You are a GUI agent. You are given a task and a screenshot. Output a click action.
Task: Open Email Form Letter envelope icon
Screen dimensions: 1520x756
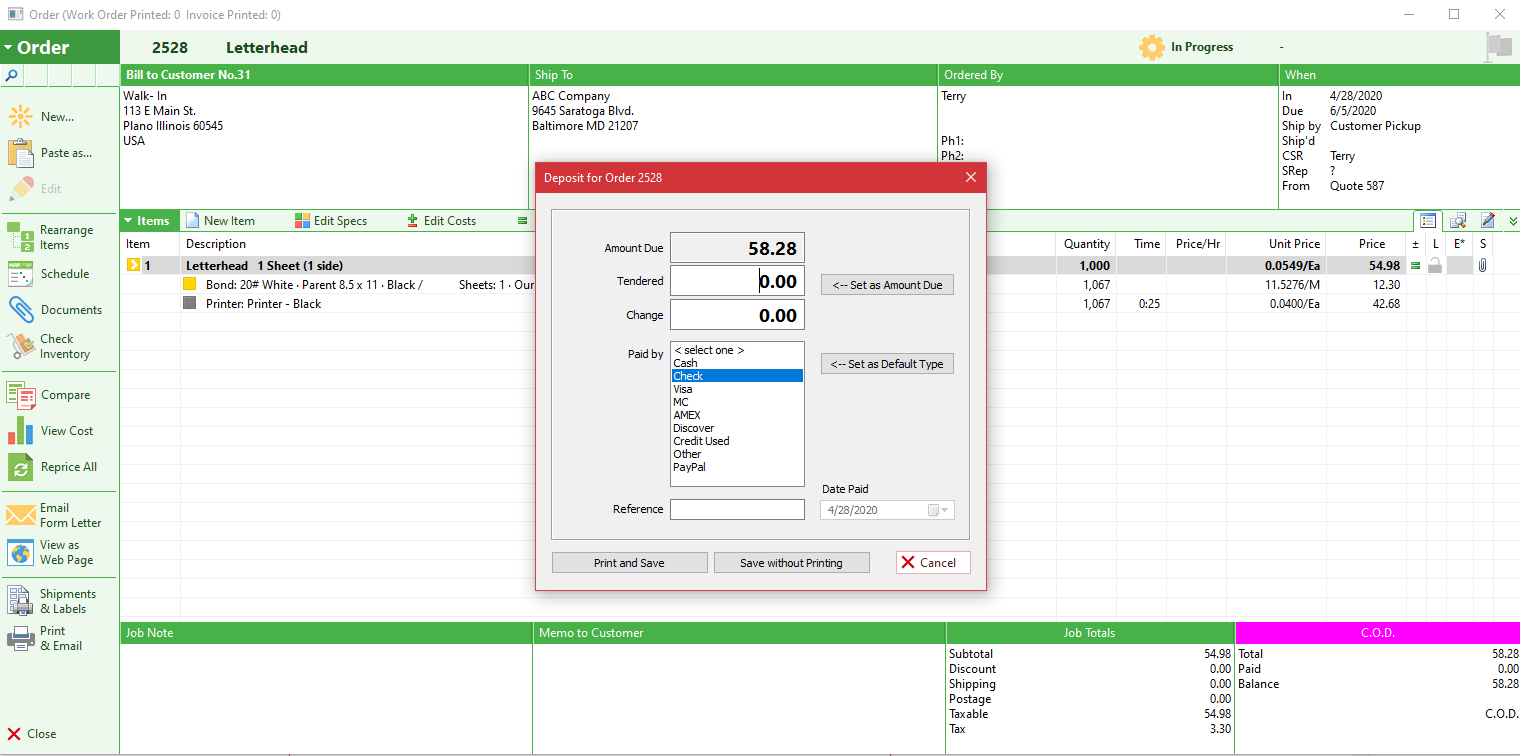(x=20, y=515)
